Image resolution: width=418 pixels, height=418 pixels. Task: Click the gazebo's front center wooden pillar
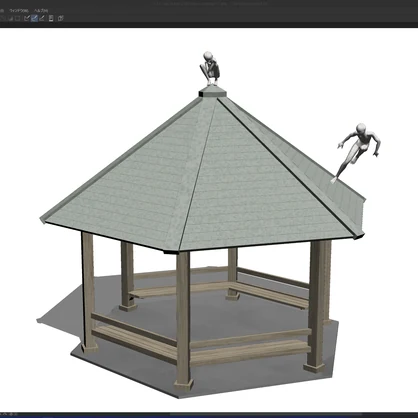183,320
